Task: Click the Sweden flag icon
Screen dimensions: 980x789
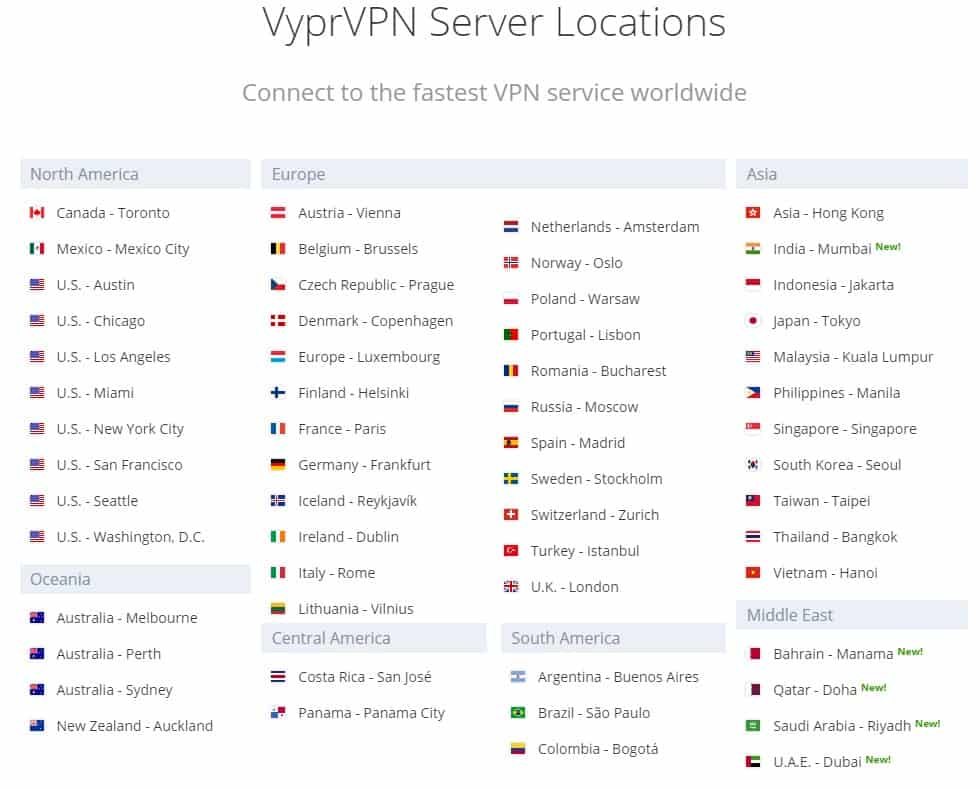Action: (511, 479)
